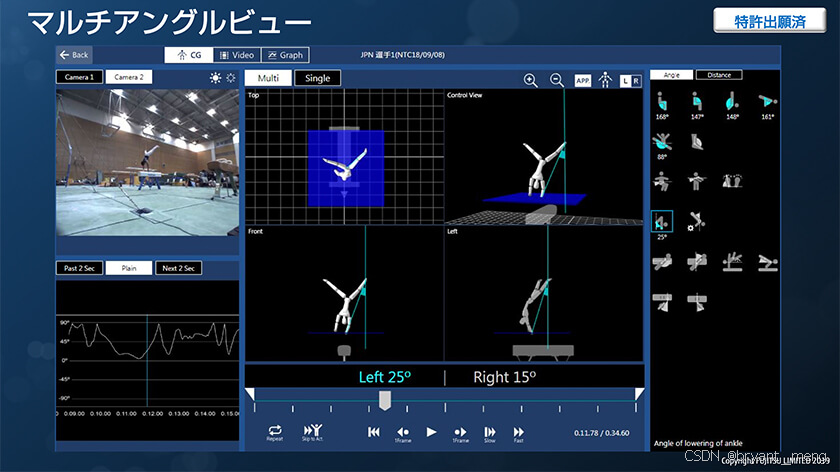This screenshot has width=840, height=472.
Task: Click the timeline end trim marker
Action: 639,394
